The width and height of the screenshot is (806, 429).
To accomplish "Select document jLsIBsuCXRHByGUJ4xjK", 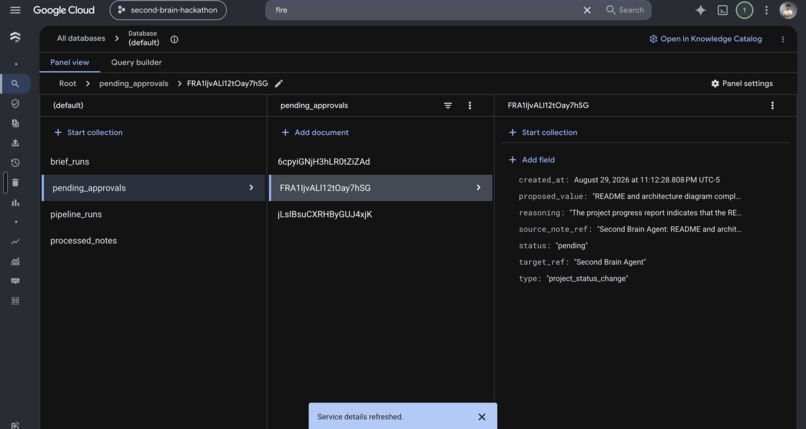I will 380,214.
